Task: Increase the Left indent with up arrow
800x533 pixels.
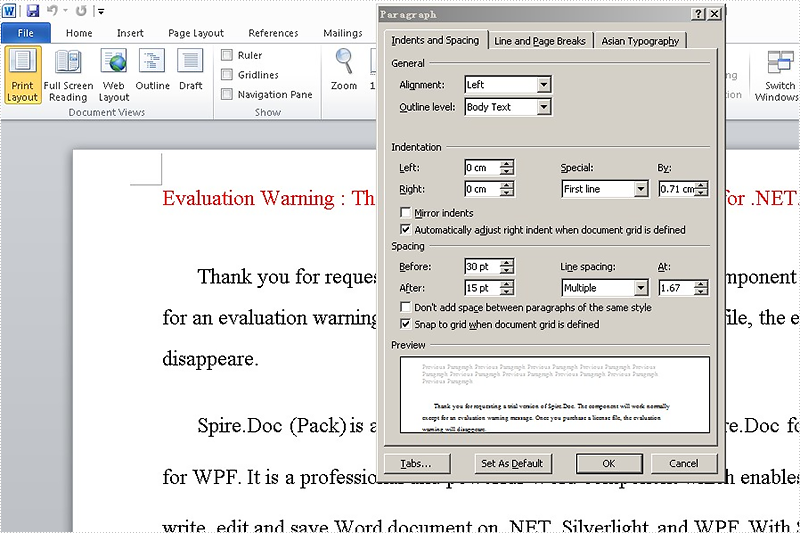Action: [507, 164]
